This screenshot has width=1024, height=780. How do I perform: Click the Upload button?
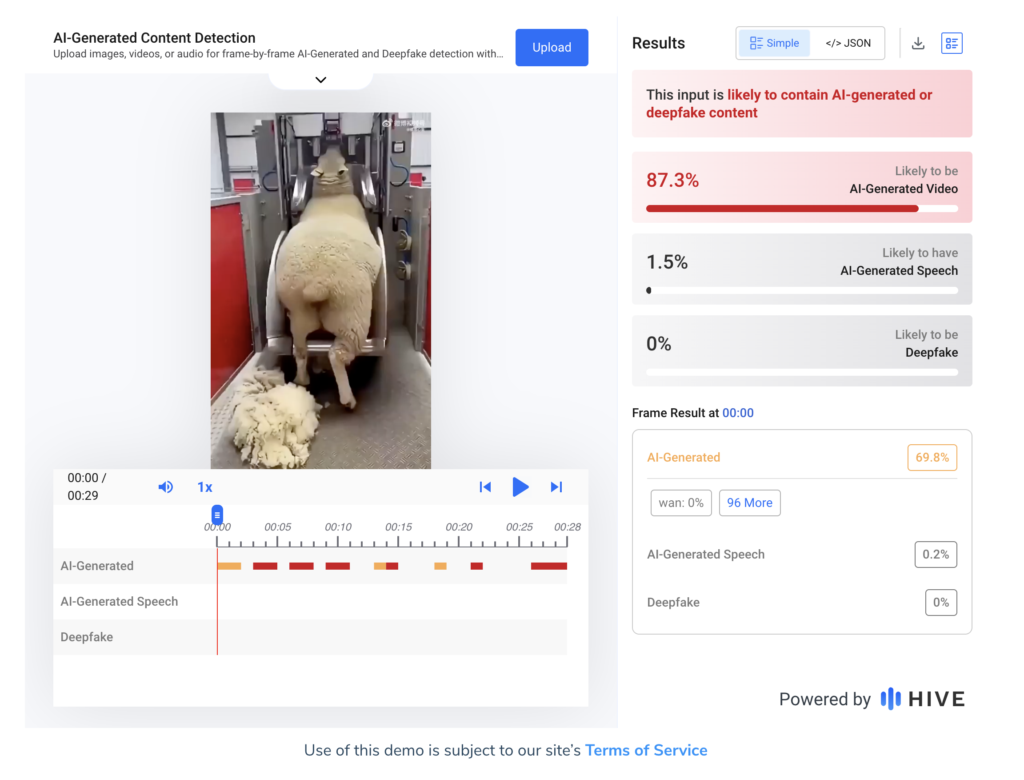click(551, 47)
